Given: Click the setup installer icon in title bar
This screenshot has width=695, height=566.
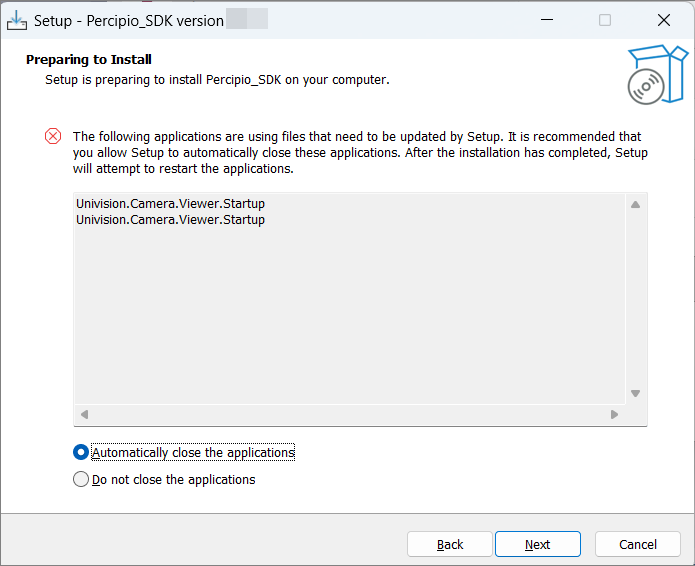Looking at the screenshot, I should click(x=17, y=20).
